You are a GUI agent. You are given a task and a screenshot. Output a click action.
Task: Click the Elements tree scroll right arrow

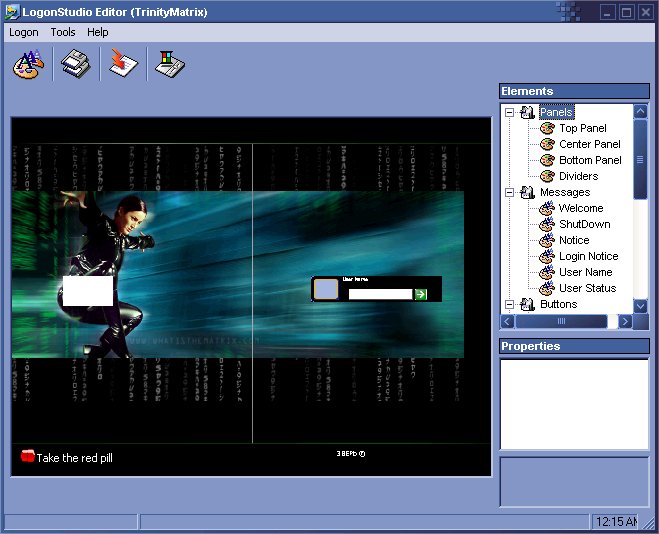coord(625,321)
